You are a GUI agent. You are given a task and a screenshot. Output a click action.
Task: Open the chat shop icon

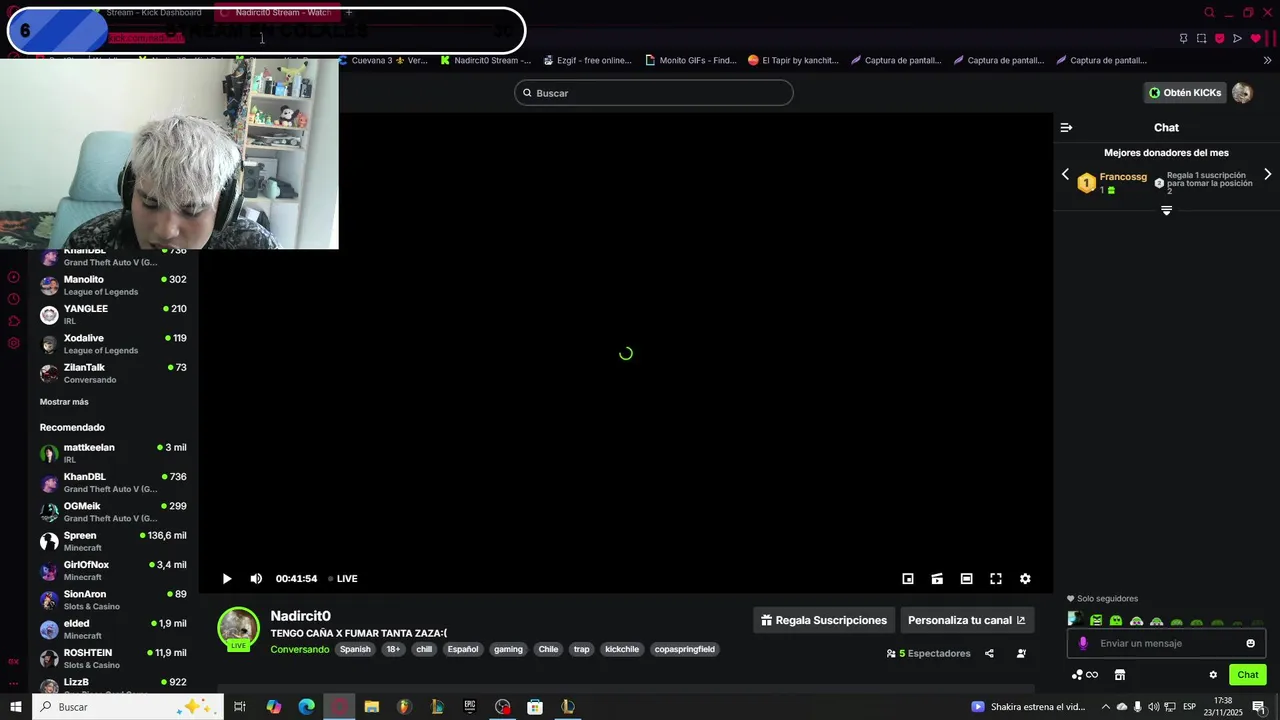point(1120,675)
